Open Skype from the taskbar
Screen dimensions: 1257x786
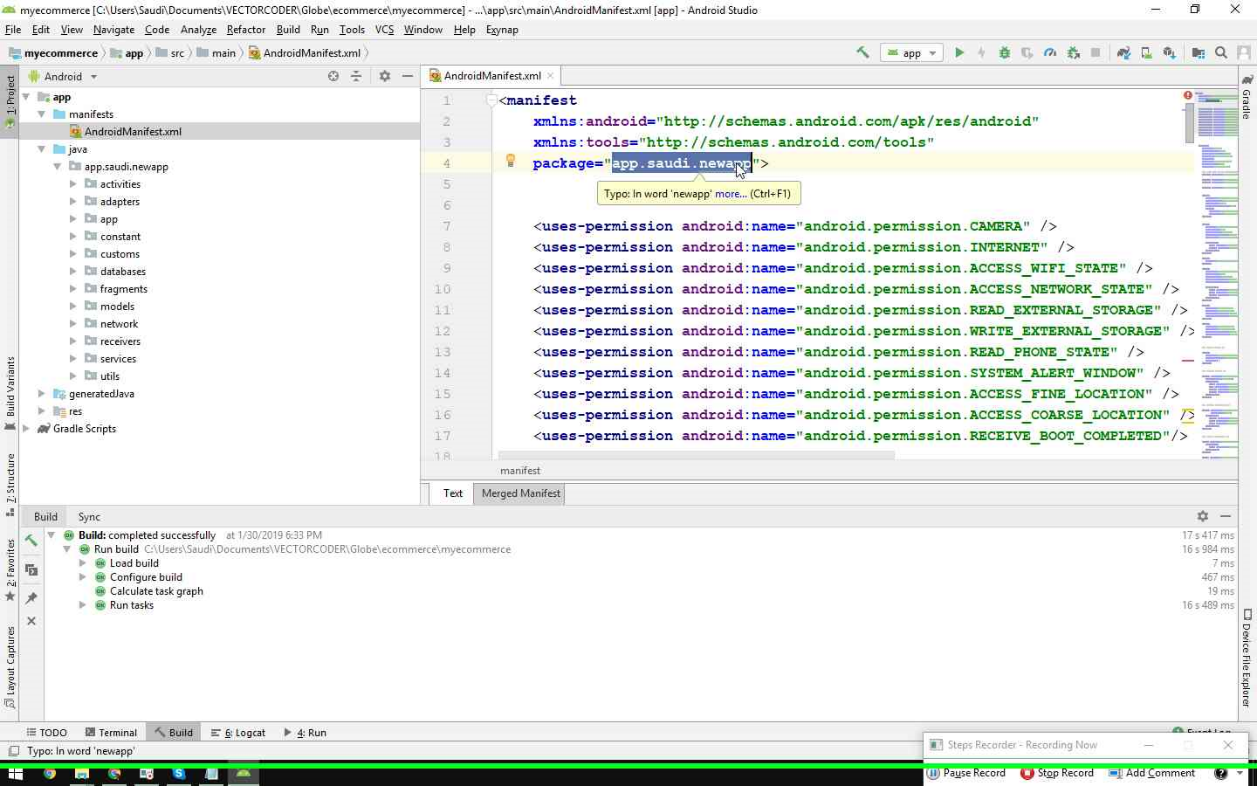tap(179, 774)
